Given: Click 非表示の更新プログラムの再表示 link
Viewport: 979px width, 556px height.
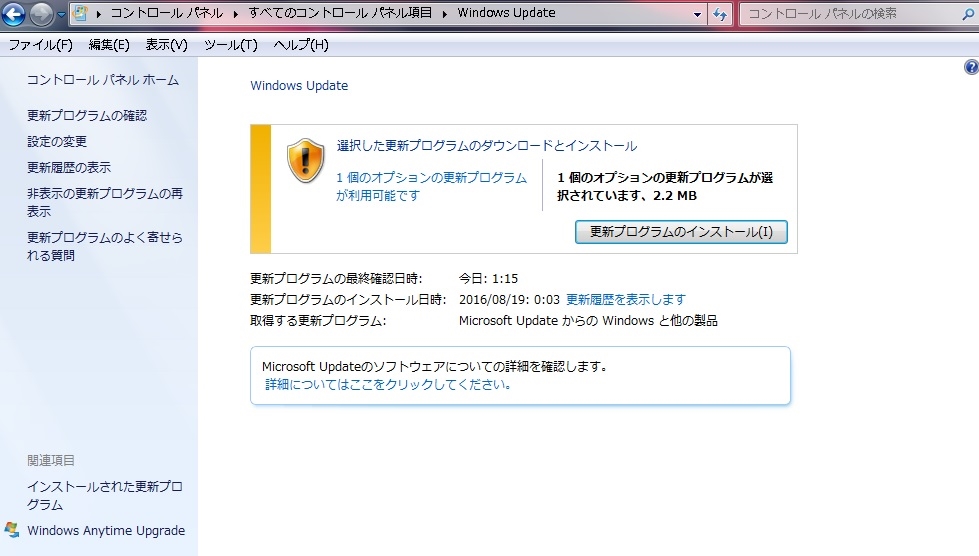Looking at the screenshot, I should pos(104,202).
